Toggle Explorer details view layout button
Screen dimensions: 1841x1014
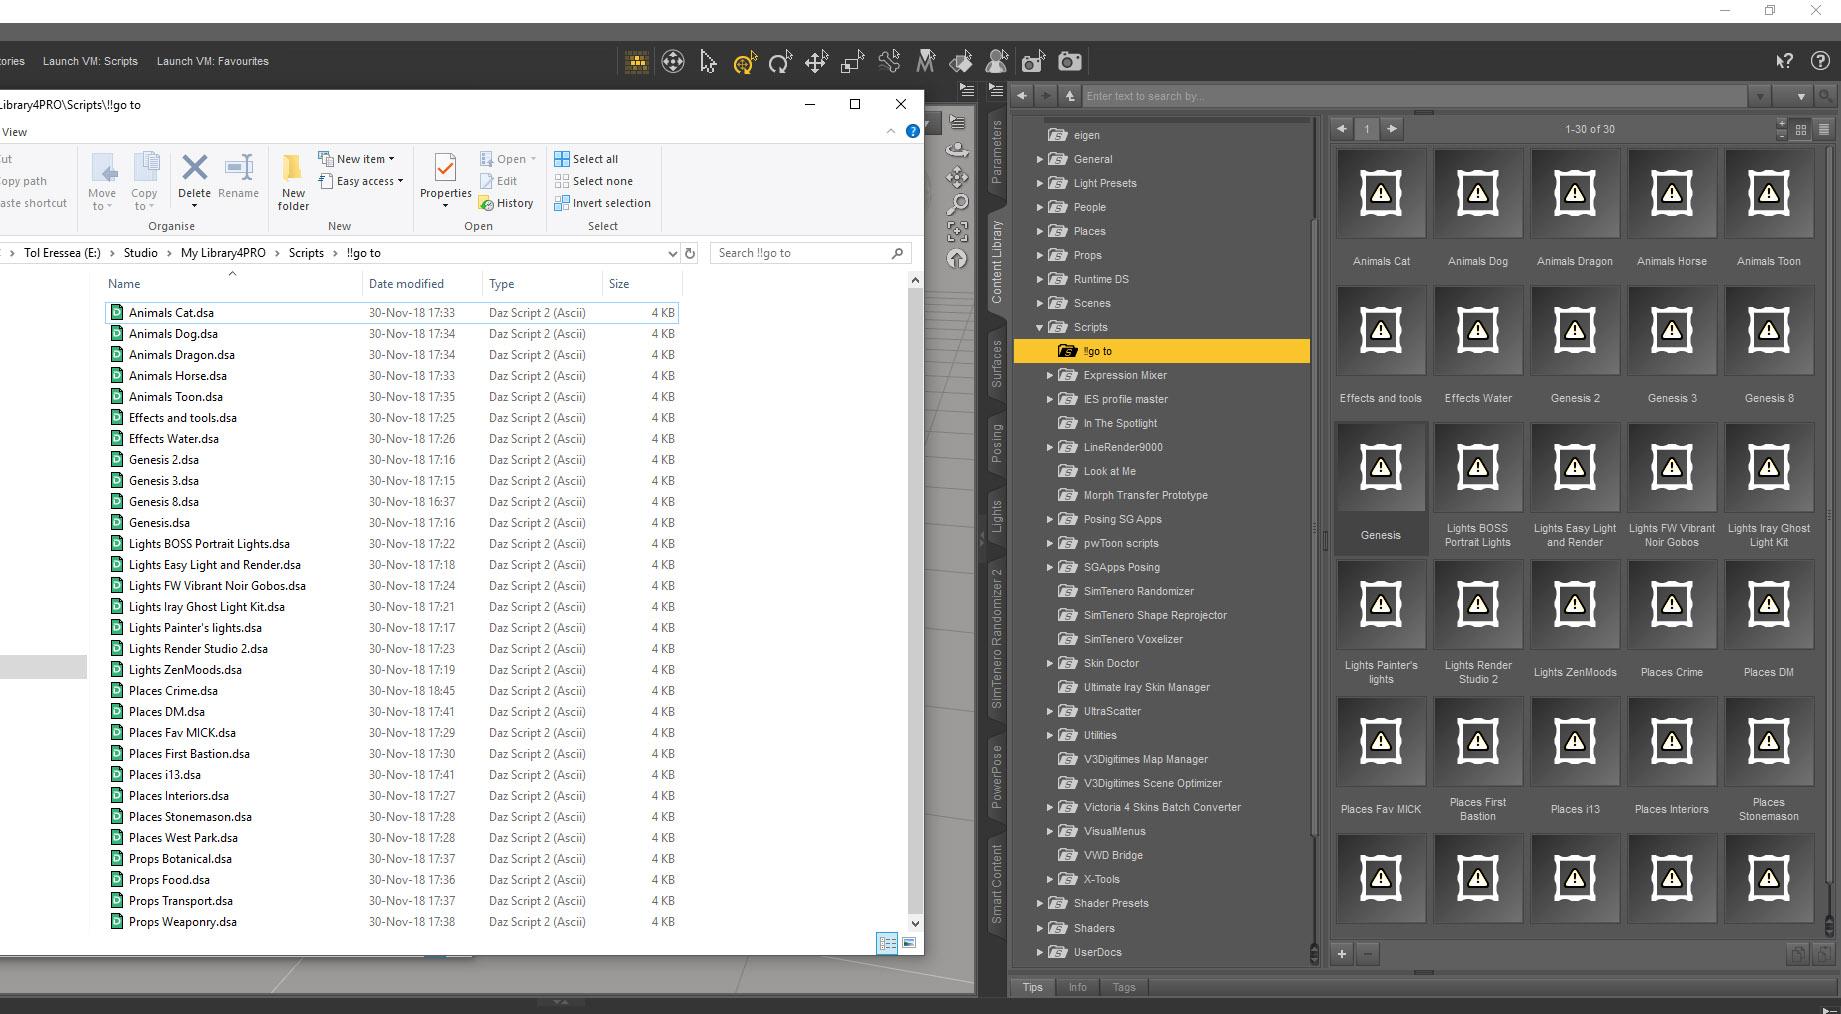tap(886, 943)
